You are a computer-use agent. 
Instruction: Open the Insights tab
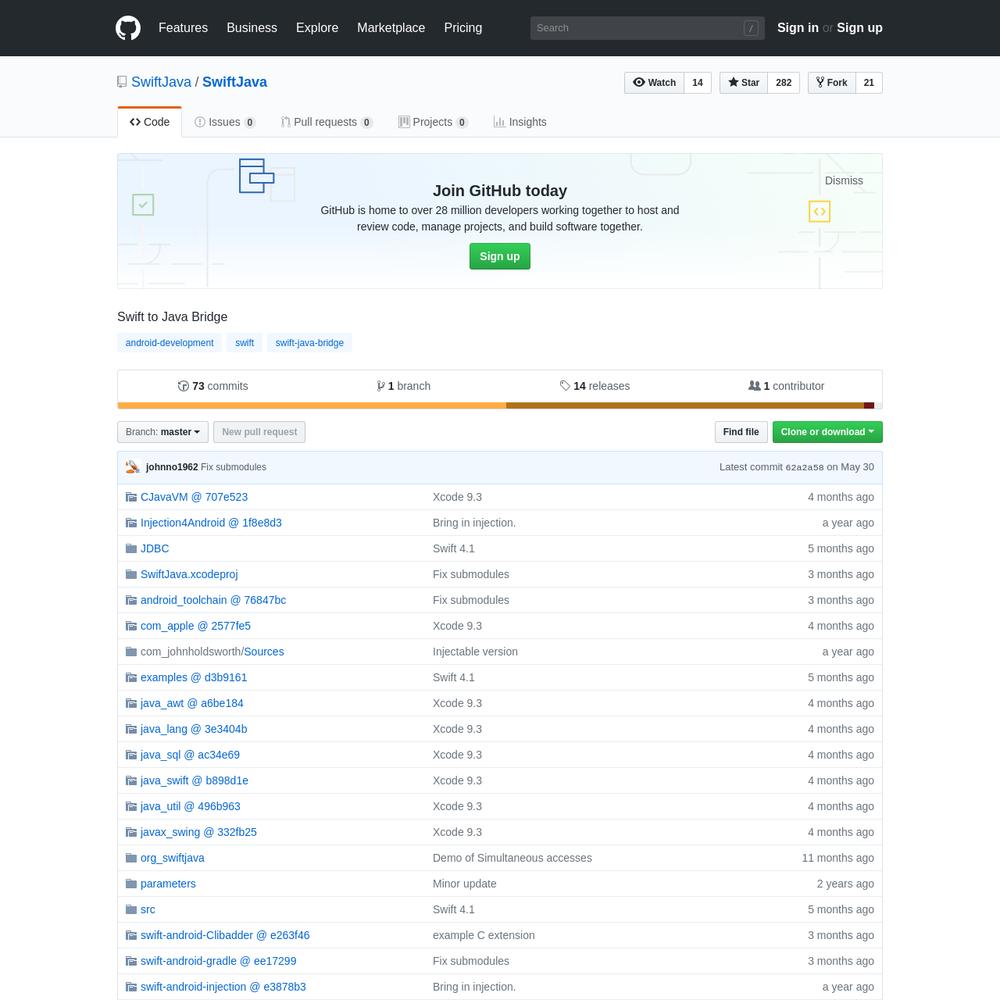[520, 122]
